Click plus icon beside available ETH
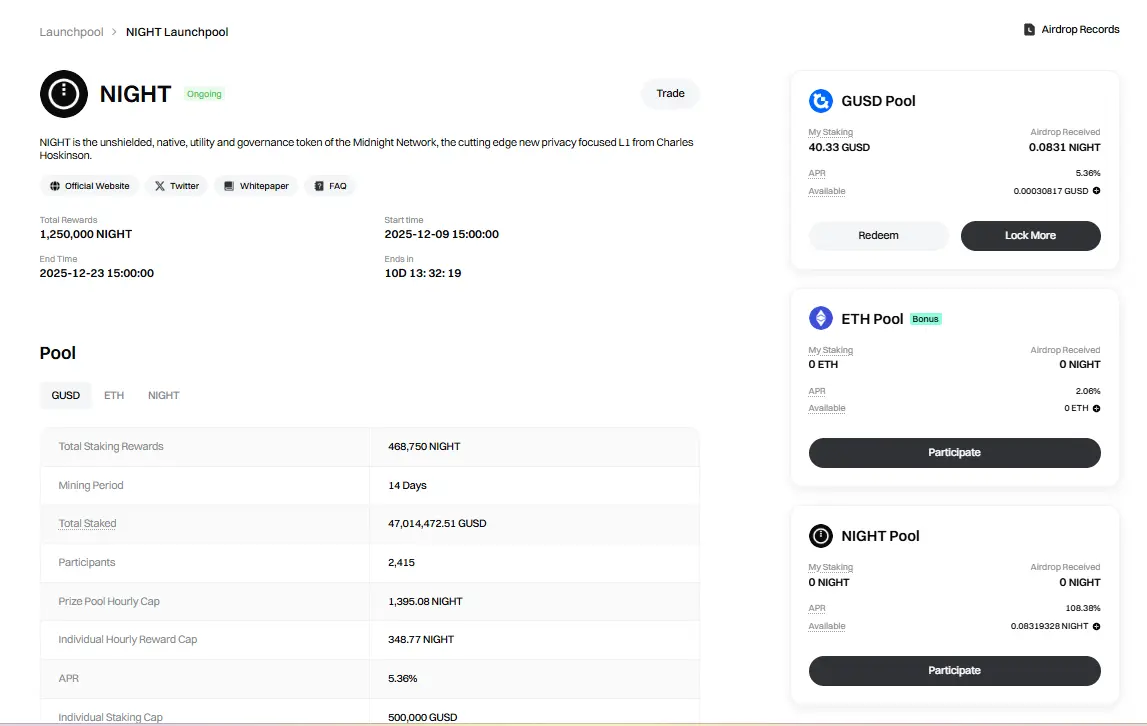The image size is (1147, 726). [x=1096, y=408]
